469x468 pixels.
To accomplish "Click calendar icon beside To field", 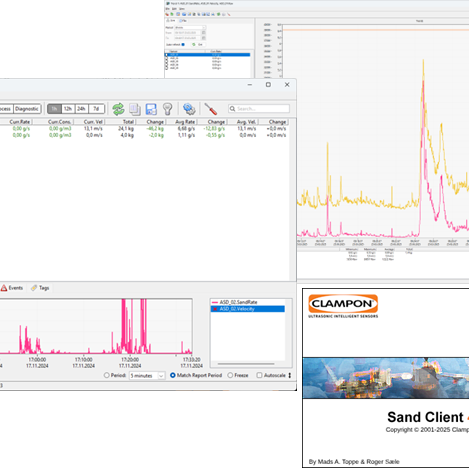I will click(x=204, y=38).
